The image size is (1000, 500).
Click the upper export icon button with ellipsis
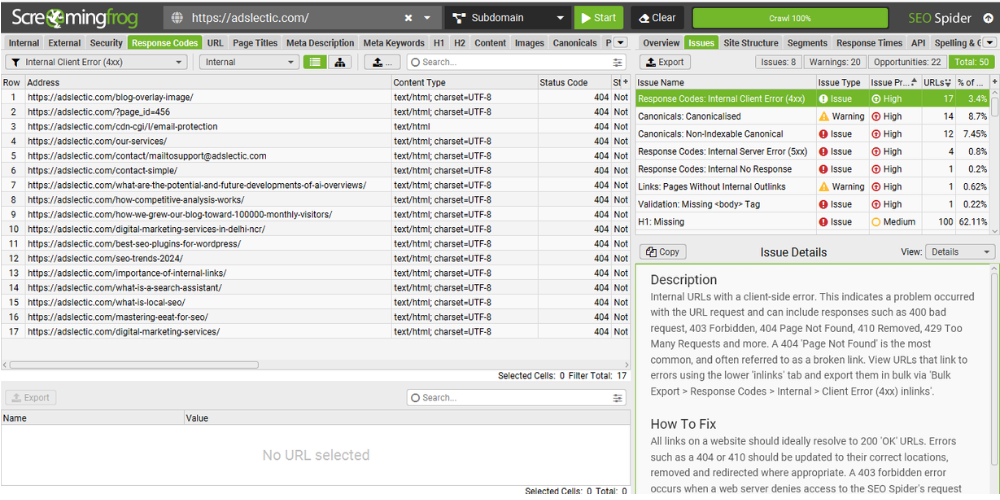[x=383, y=62]
